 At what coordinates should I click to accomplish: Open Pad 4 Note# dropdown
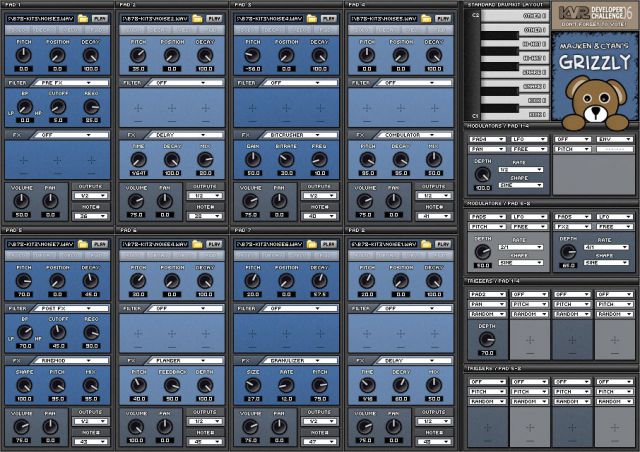click(433, 216)
